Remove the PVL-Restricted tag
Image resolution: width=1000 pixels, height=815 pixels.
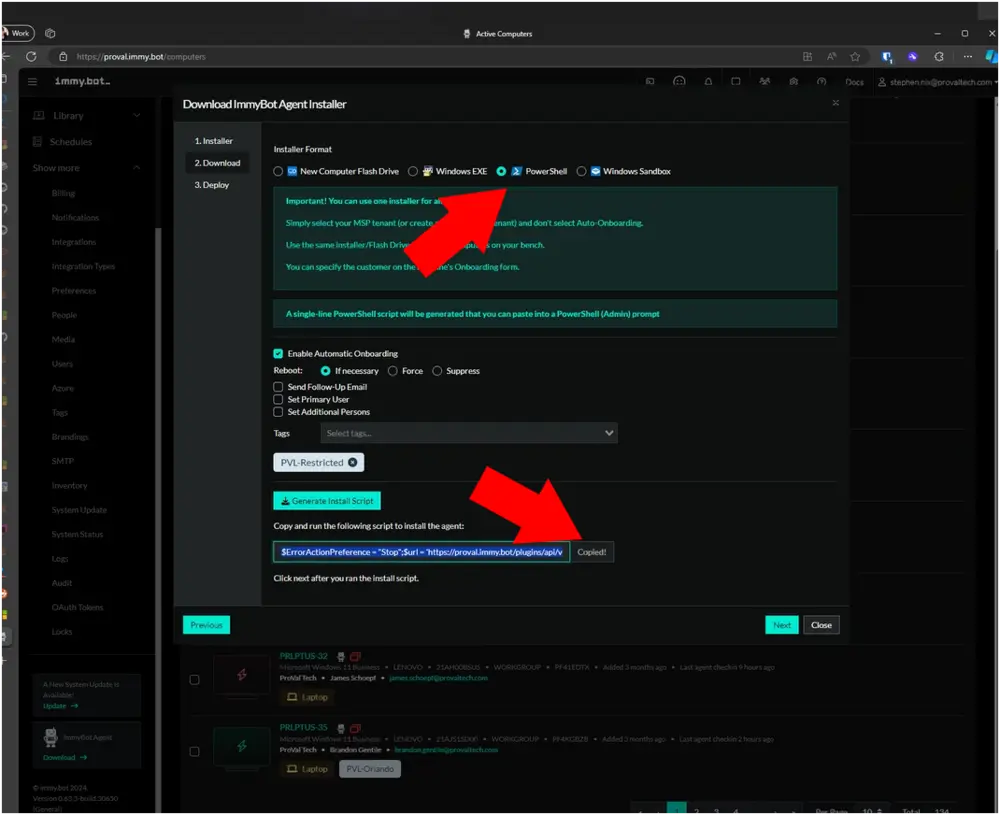pos(353,463)
